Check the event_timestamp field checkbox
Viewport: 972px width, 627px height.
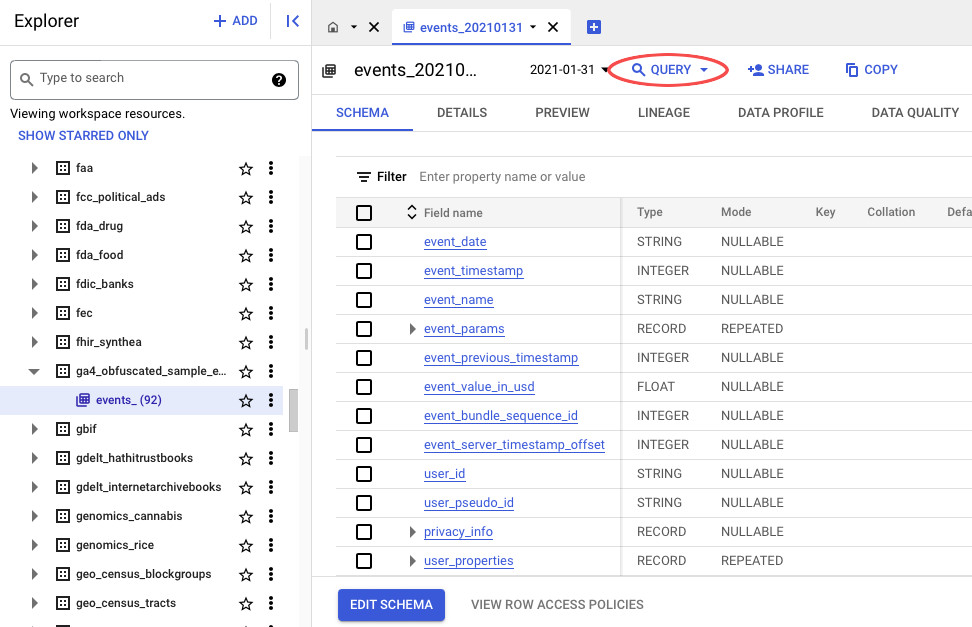[364, 271]
